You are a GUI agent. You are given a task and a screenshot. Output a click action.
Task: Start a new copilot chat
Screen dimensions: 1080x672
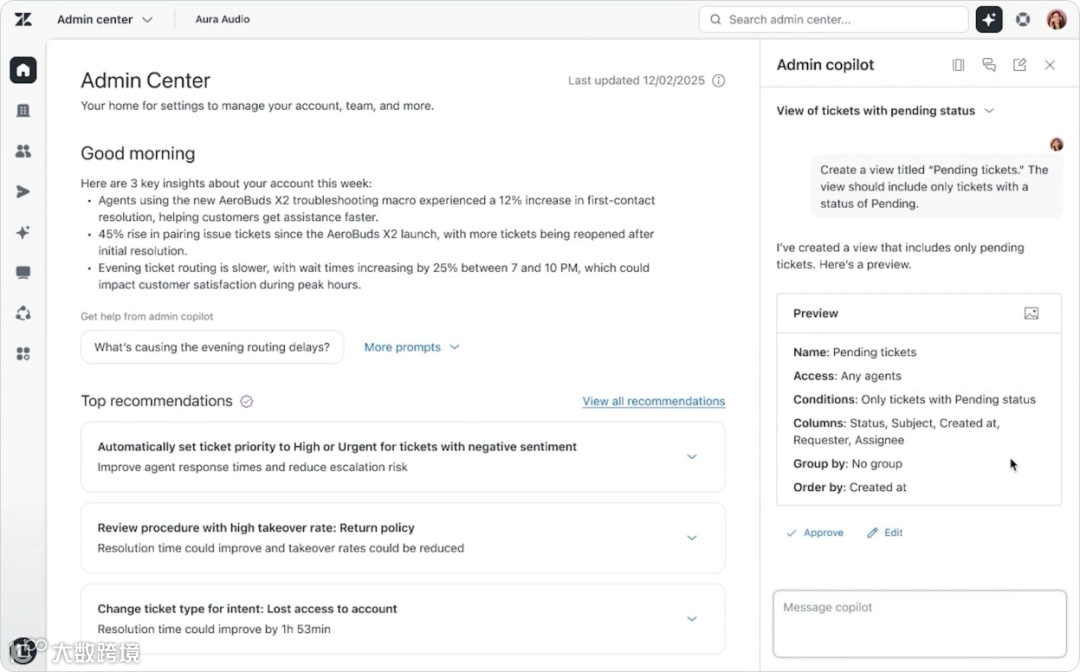pos(1019,65)
